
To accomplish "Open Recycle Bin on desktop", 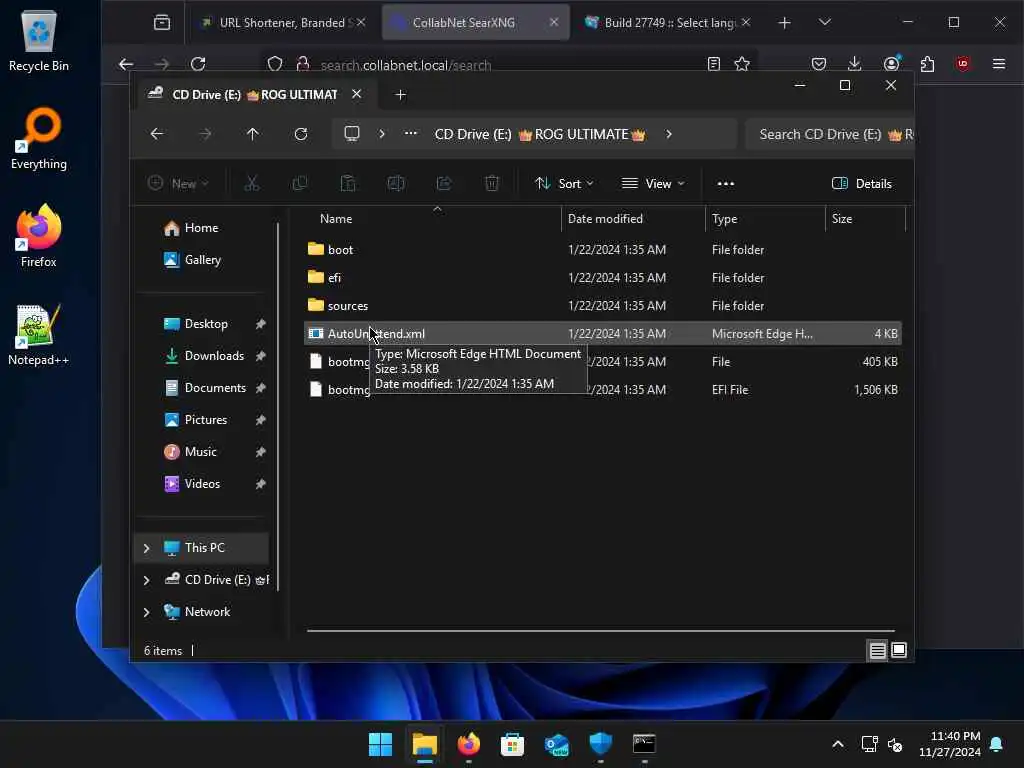I will pos(39,41).
